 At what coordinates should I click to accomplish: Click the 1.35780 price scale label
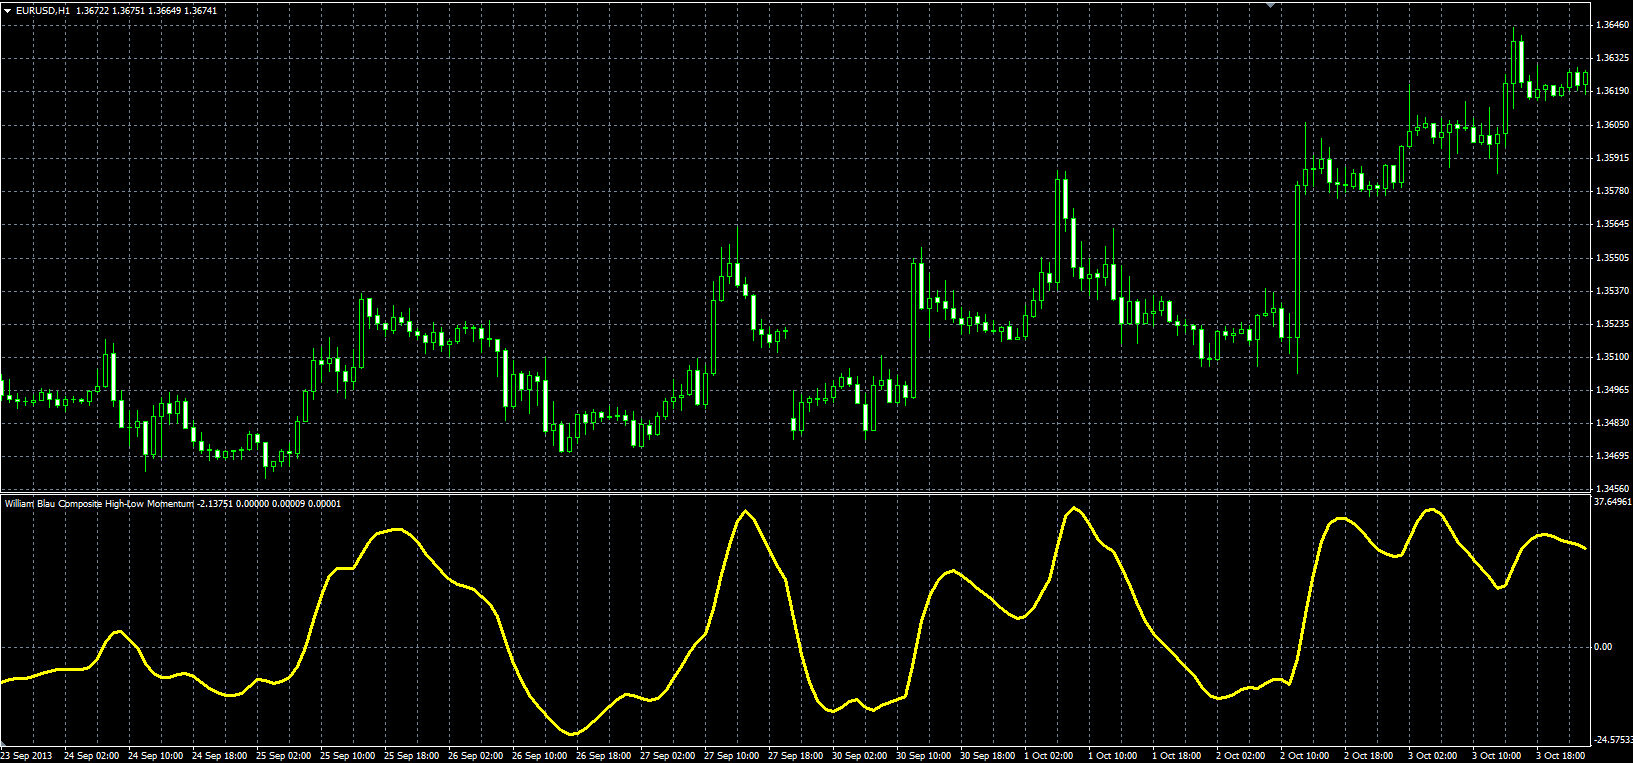tap(1613, 191)
